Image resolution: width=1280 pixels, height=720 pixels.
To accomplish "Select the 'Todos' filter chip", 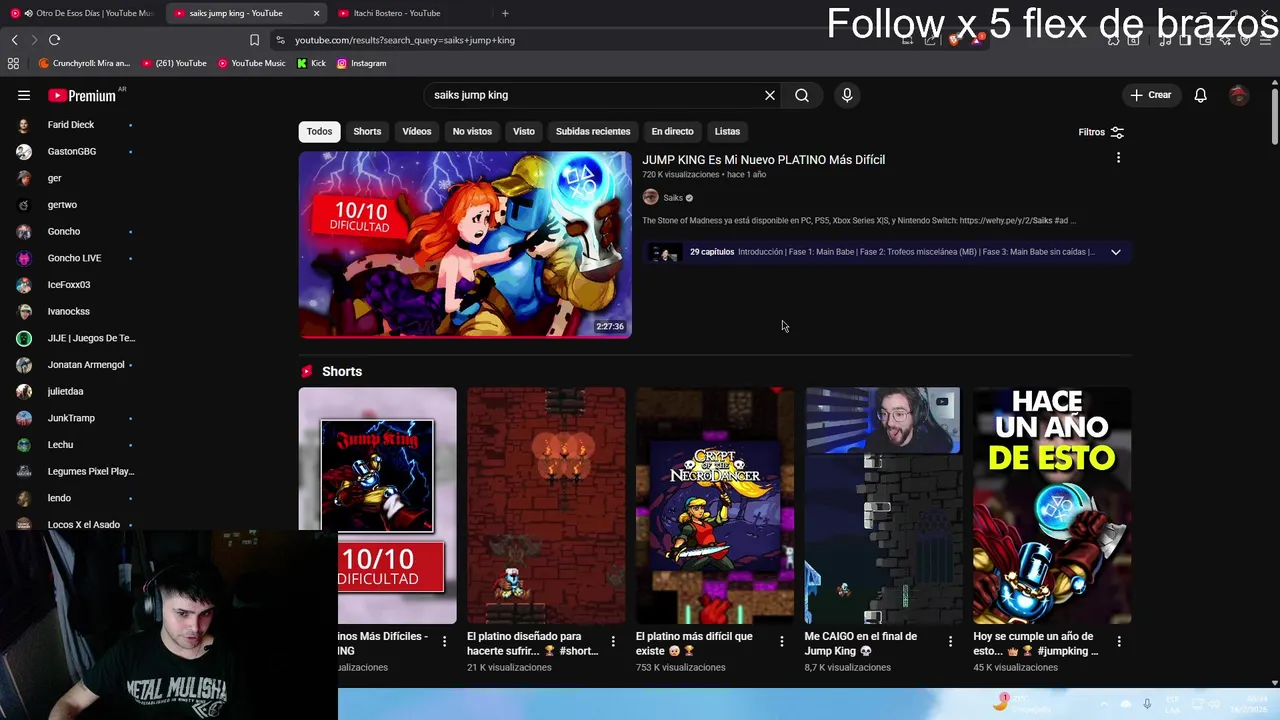I will click(x=319, y=131).
